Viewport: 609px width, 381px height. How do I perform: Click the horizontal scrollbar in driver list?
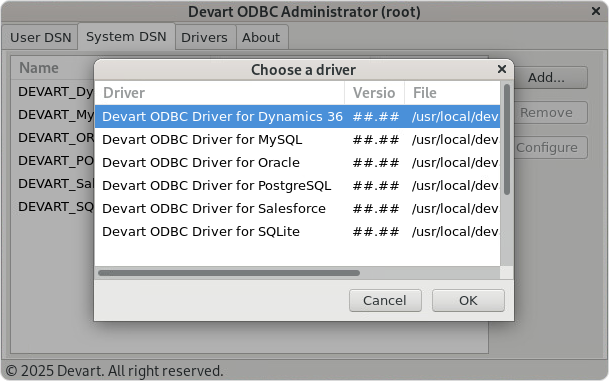coord(229,273)
